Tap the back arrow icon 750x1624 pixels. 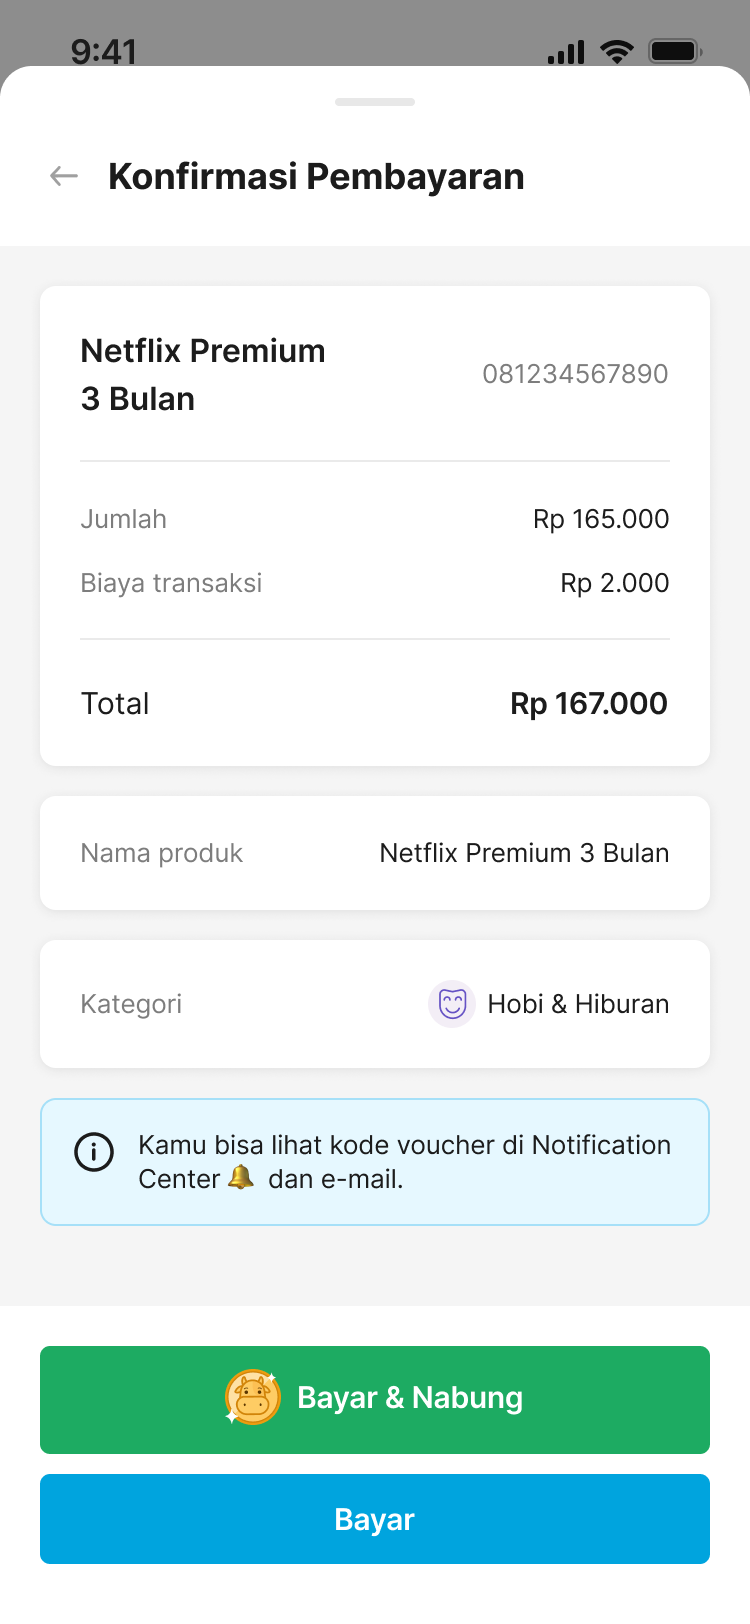coord(64,177)
